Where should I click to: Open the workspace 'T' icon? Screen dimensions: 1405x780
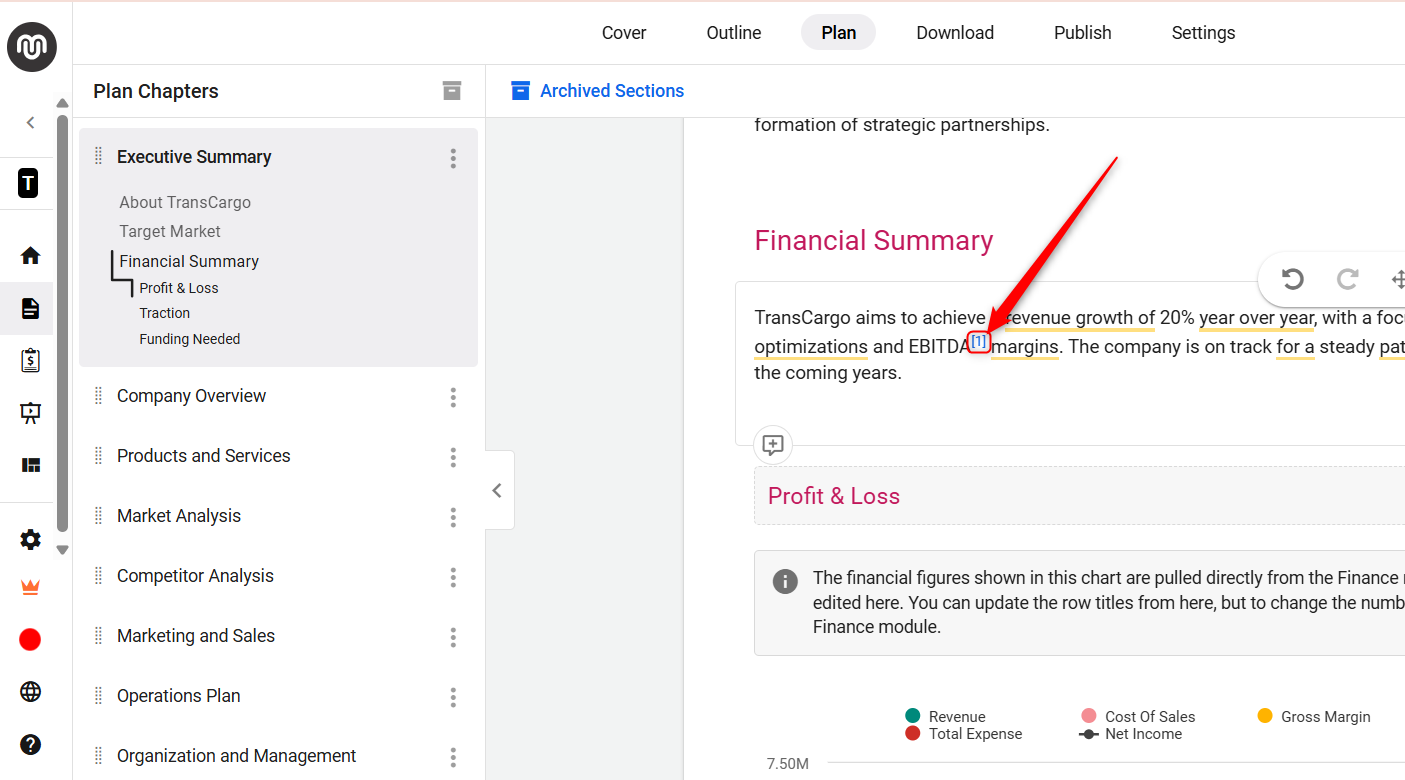28,183
